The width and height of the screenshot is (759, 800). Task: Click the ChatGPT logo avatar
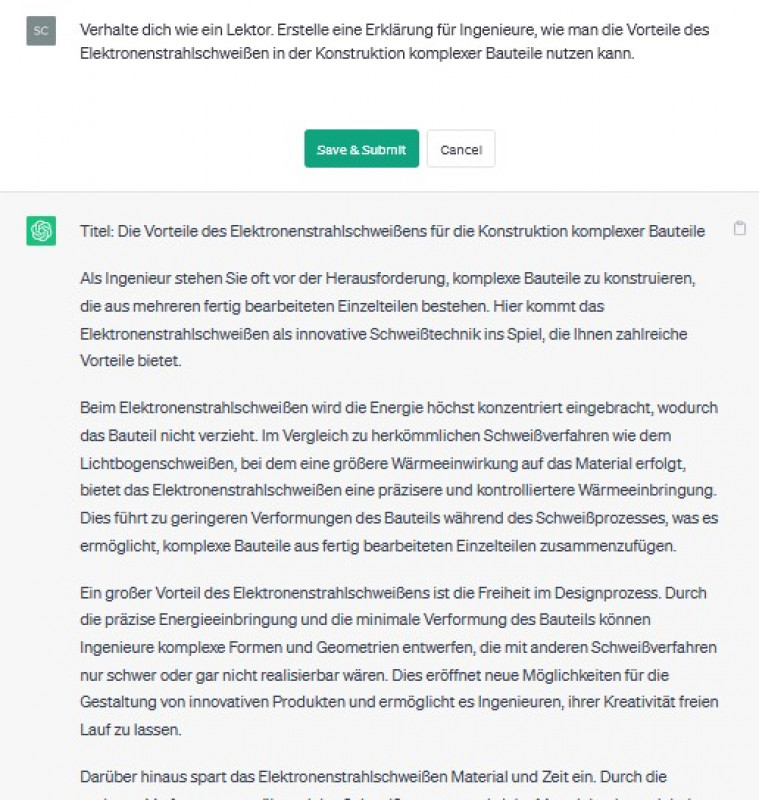[x=41, y=231]
